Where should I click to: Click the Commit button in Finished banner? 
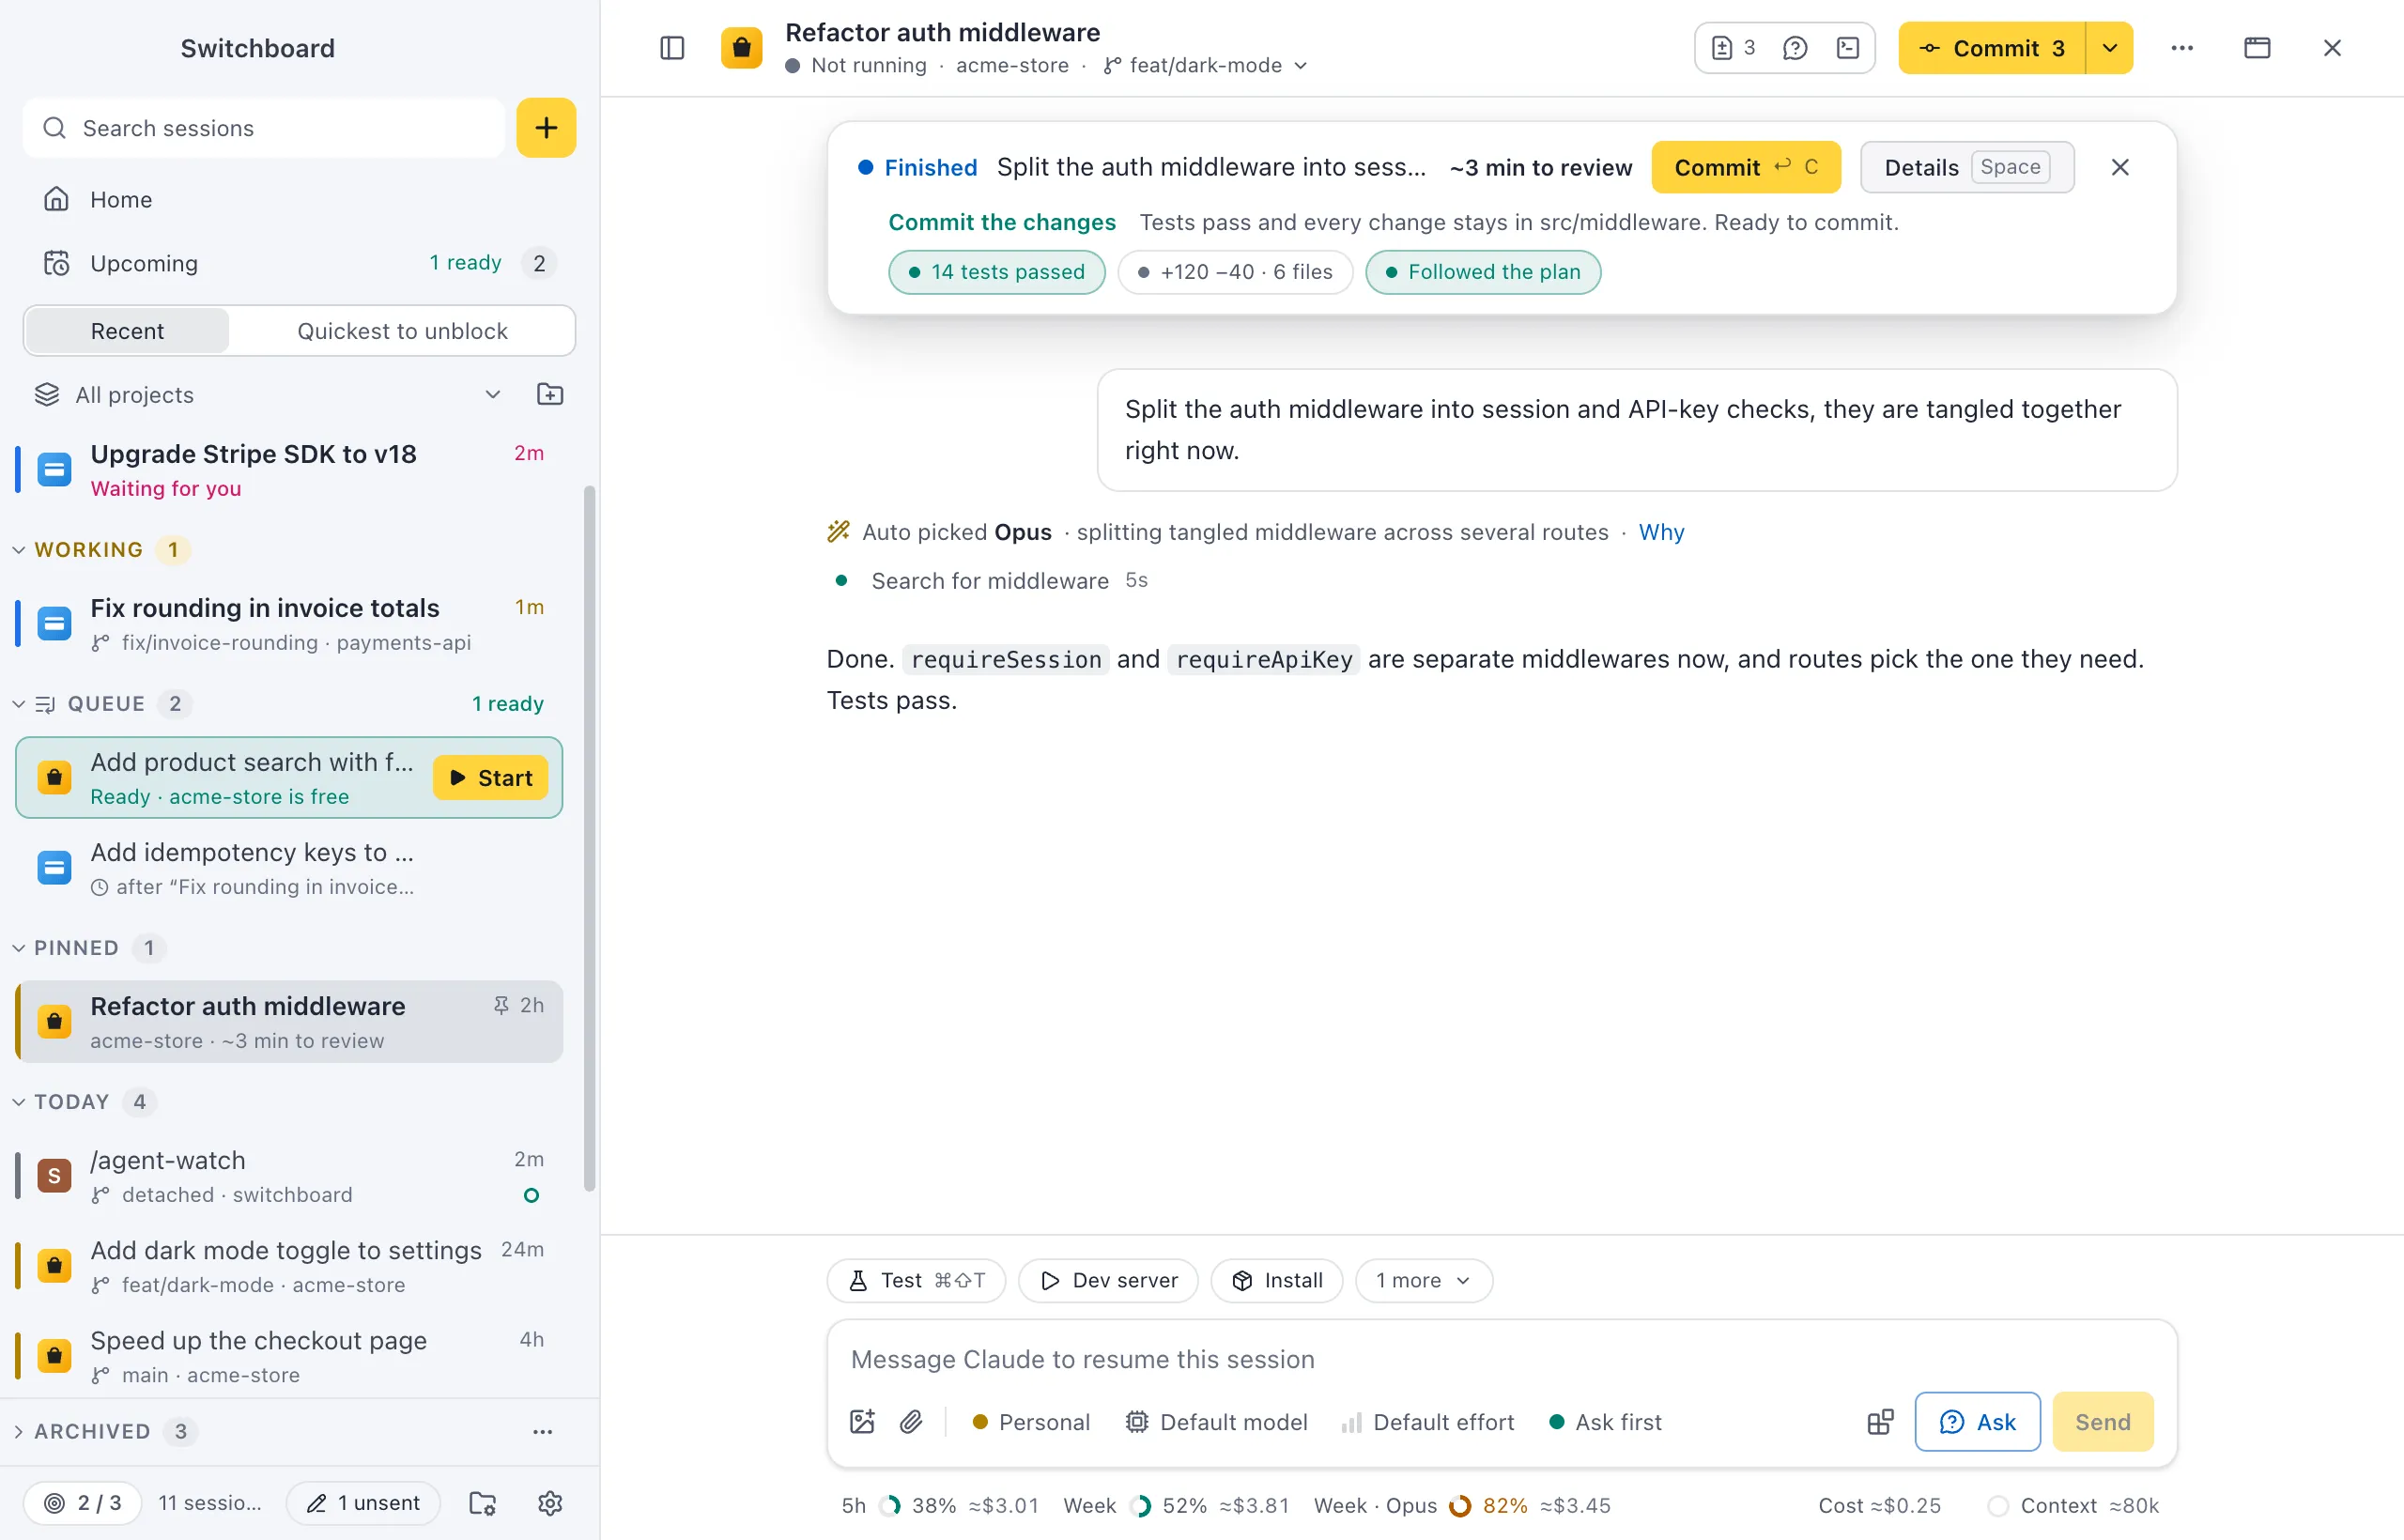1745,167
